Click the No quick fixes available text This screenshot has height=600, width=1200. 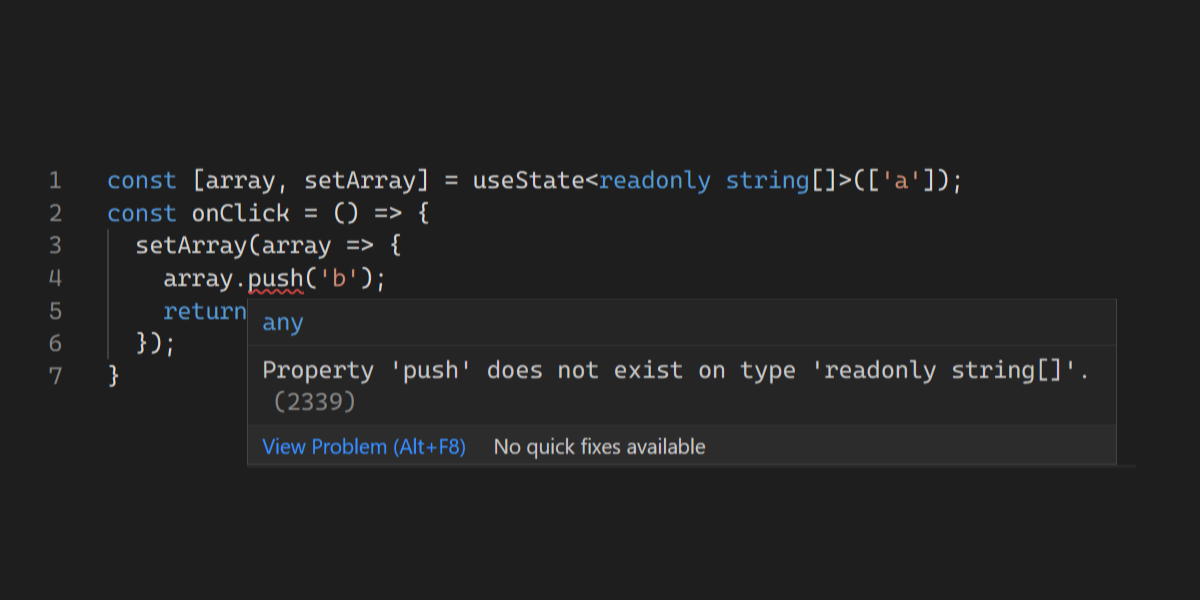[600, 447]
